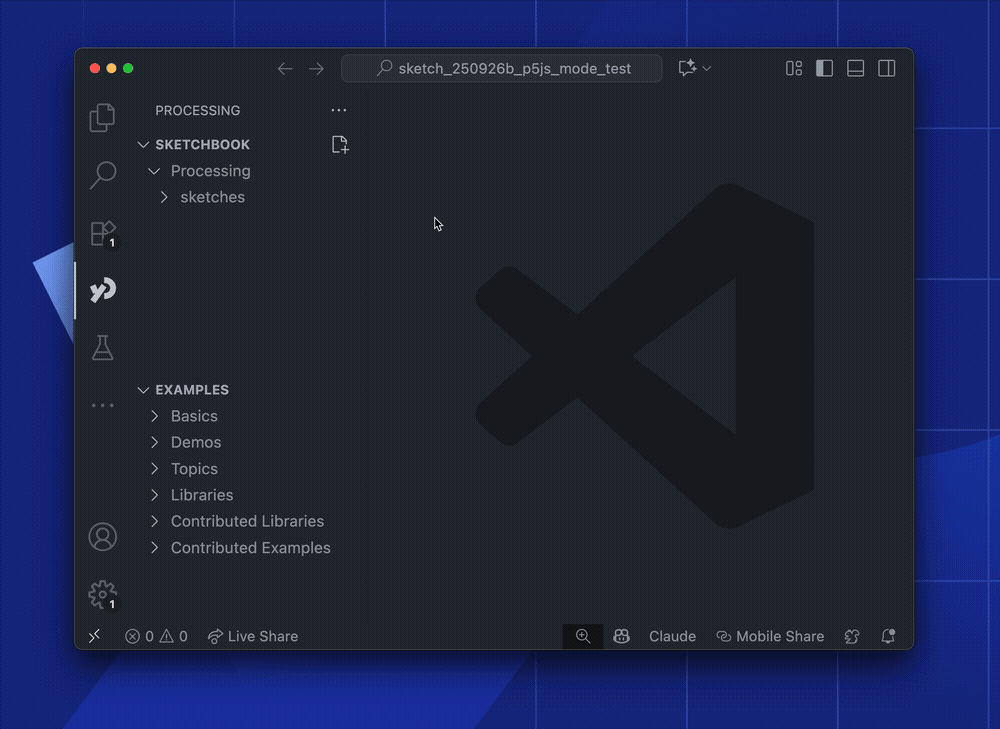This screenshot has width=1000, height=729.
Task: Click Live Share in status bar
Action: (252, 636)
